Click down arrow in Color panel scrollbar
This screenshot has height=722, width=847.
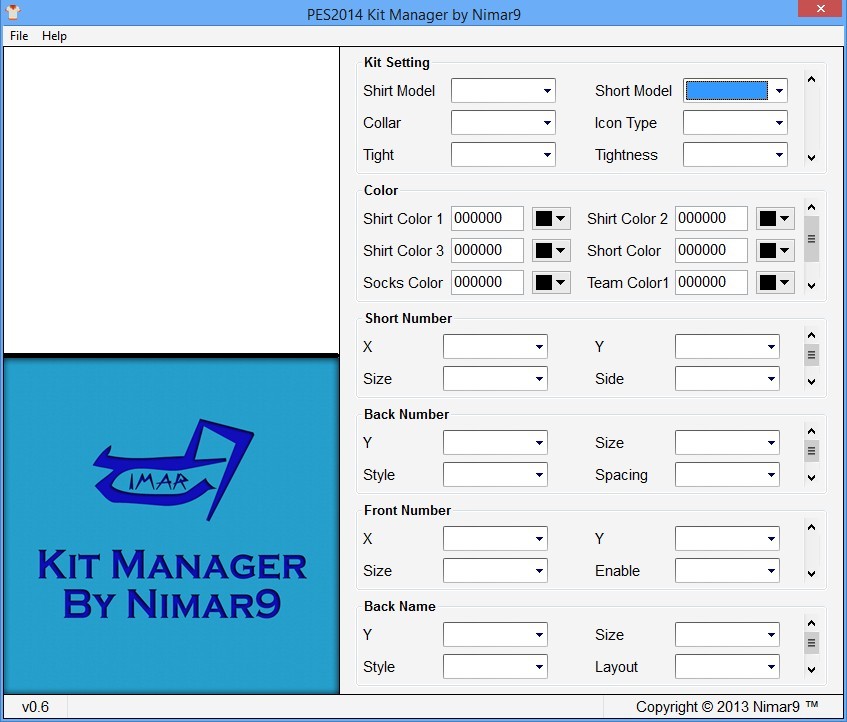(811, 286)
